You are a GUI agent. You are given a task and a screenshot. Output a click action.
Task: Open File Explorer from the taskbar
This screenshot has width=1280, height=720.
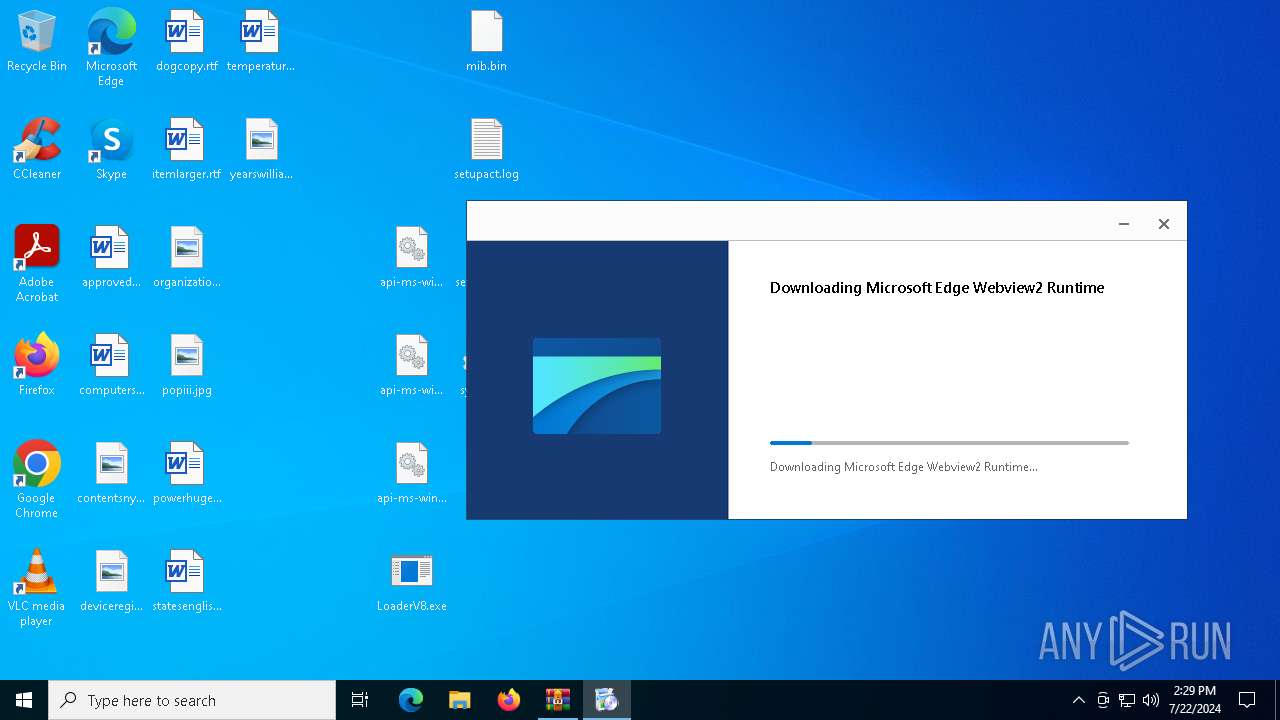click(460, 700)
